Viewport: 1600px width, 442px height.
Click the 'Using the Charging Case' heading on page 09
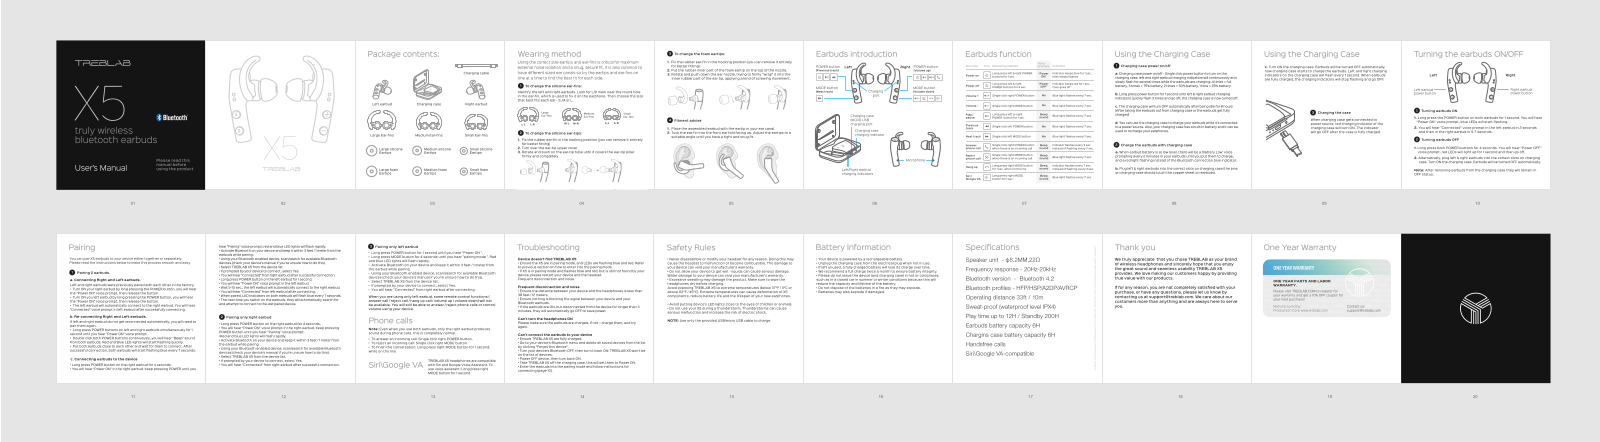(1311, 54)
